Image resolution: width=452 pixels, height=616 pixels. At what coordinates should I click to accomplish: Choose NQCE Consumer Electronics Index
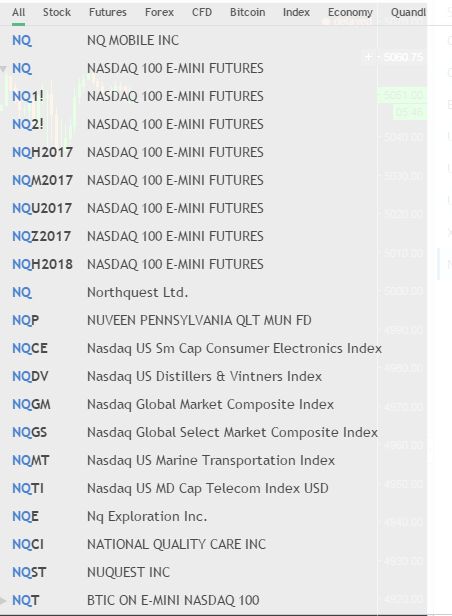213,348
